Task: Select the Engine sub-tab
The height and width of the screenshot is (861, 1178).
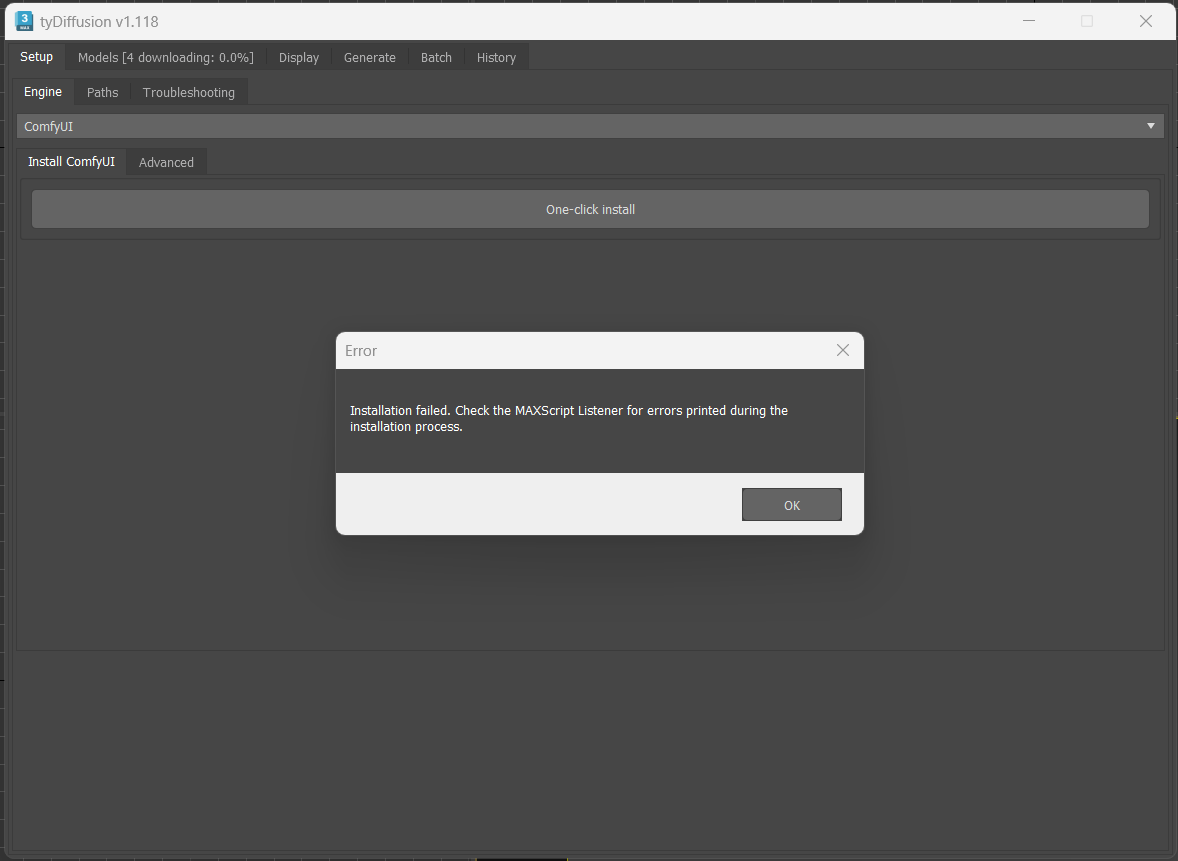Action: (43, 92)
